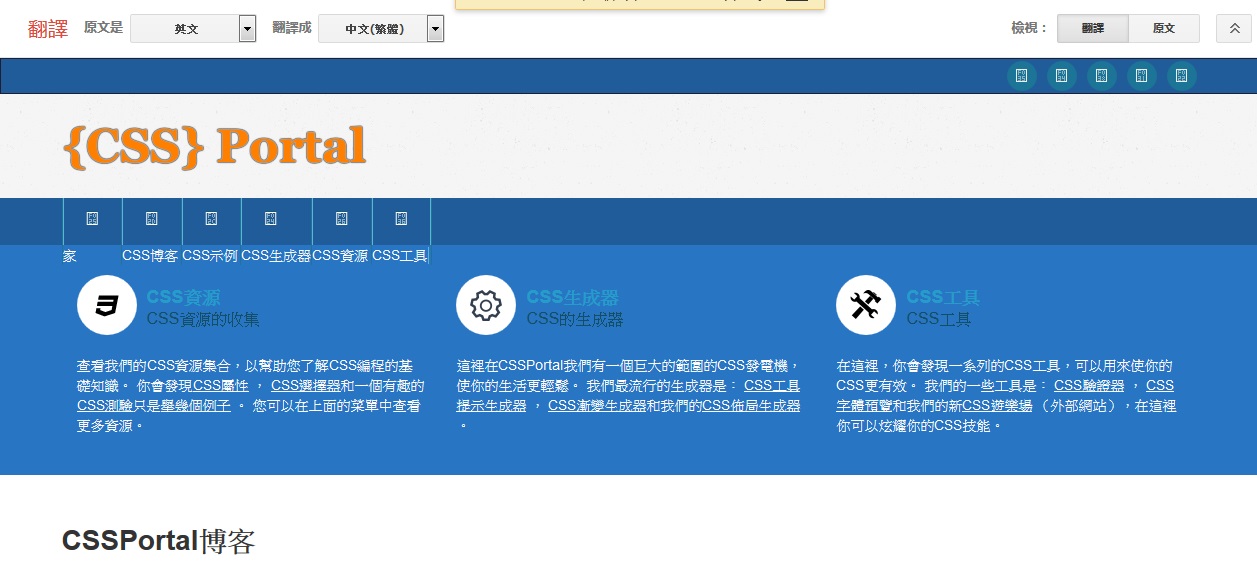The image size is (1257, 569).
Task: Click the round gear icon for generators
Action: click(x=486, y=305)
